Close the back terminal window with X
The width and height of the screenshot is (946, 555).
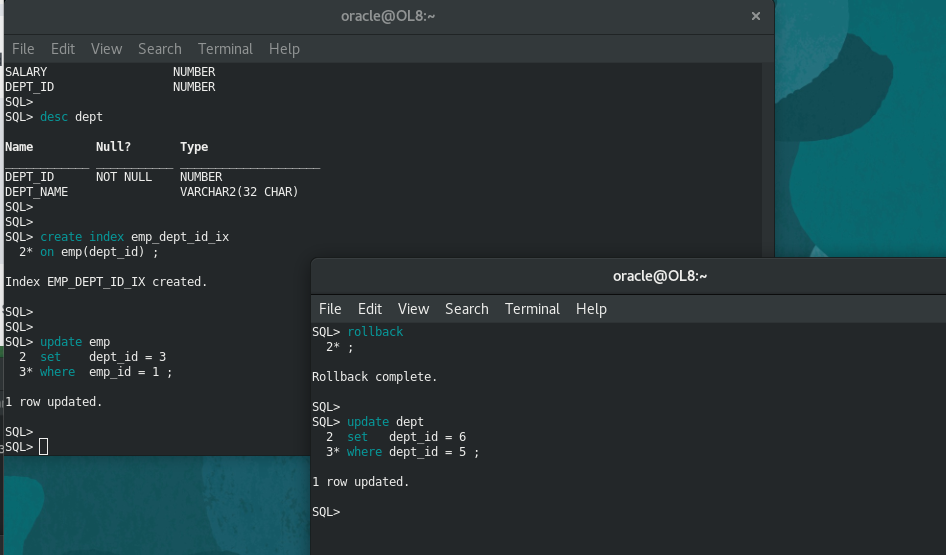coord(755,16)
